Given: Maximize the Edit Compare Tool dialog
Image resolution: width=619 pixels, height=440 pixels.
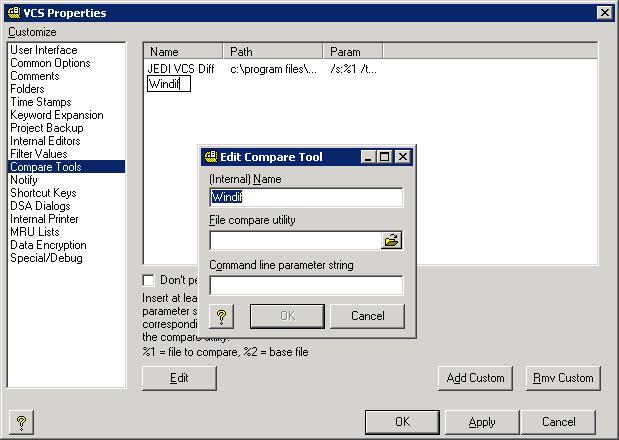Looking at the screenshot, I should pos(384,157).
